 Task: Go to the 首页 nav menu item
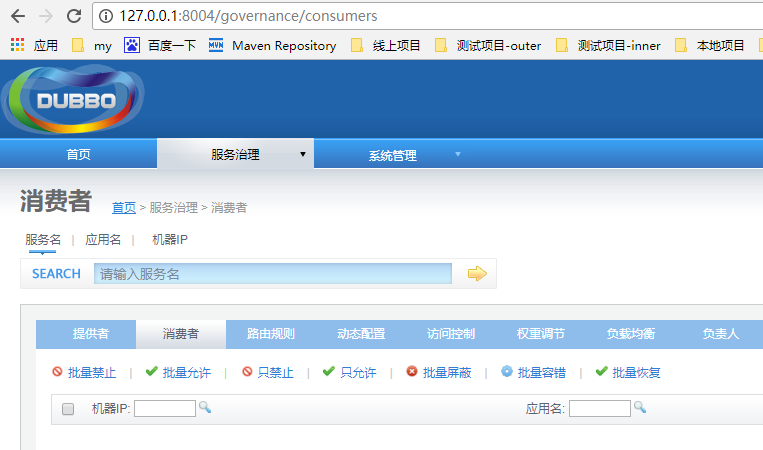[78, 154]
